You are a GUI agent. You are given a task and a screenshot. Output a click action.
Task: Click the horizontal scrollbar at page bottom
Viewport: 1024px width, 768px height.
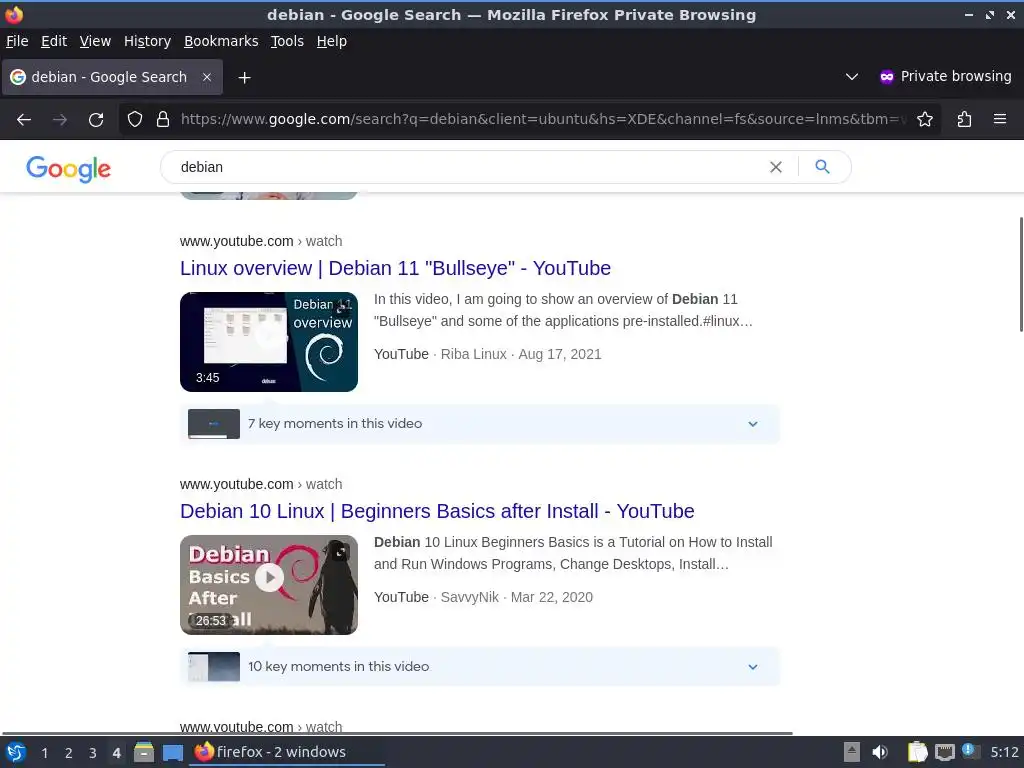pyautogui.click(x=397, y=733)
